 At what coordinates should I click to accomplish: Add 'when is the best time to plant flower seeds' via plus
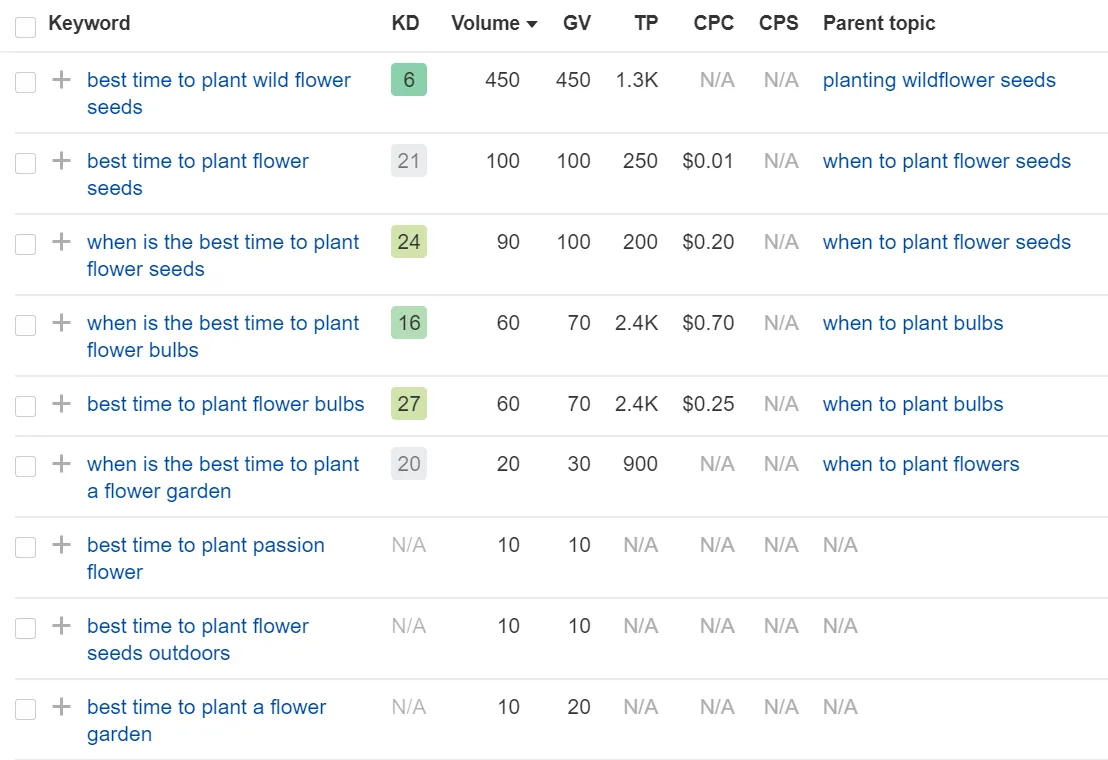tap(61, 242)
